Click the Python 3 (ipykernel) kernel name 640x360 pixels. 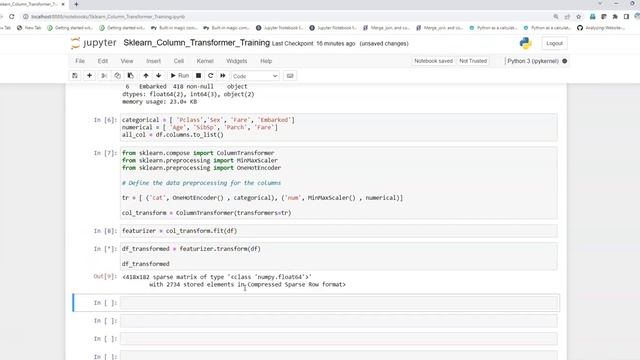point(533,61)
